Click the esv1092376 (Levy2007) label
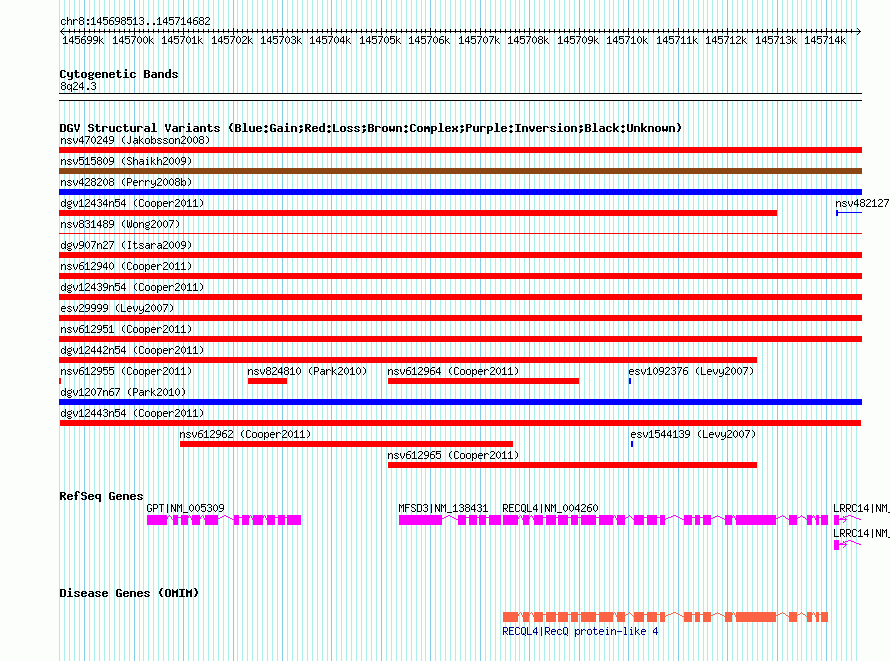 point(691,371)
